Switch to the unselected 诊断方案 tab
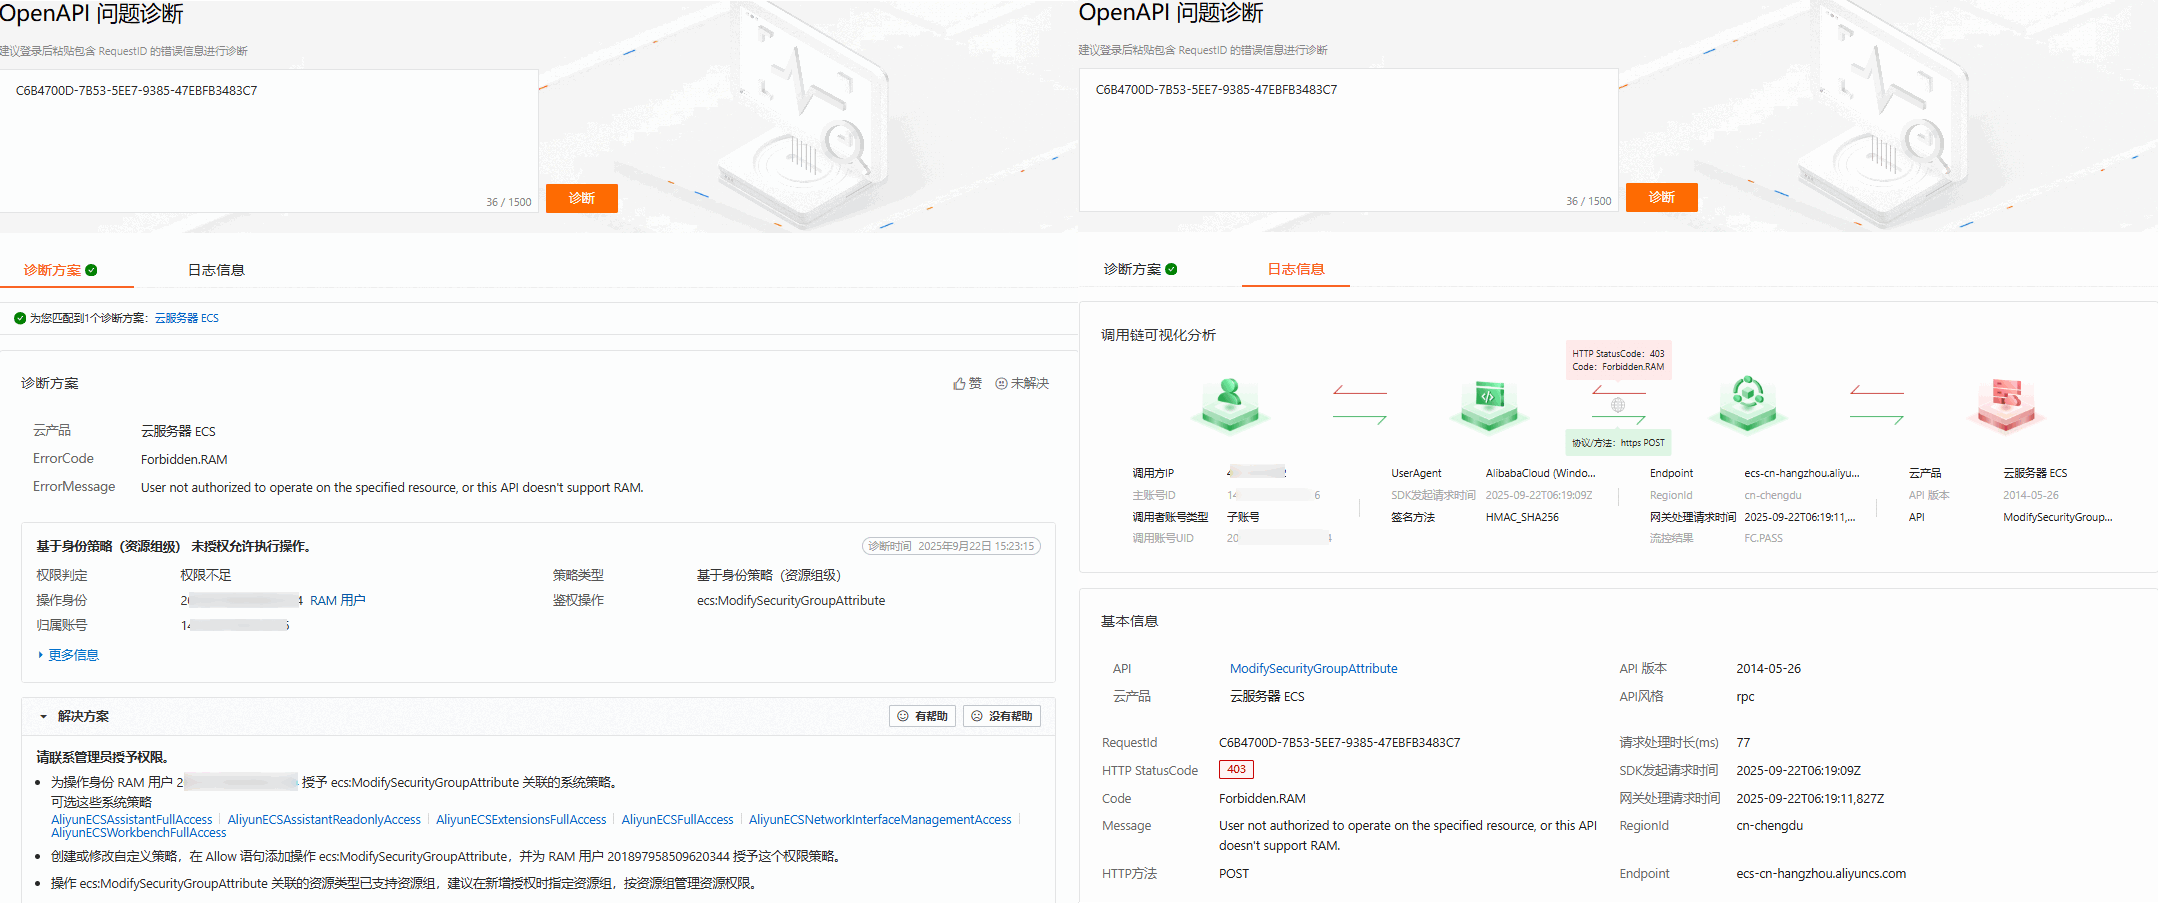Viewport: 2158px width, 903px height. [1140, 269]
